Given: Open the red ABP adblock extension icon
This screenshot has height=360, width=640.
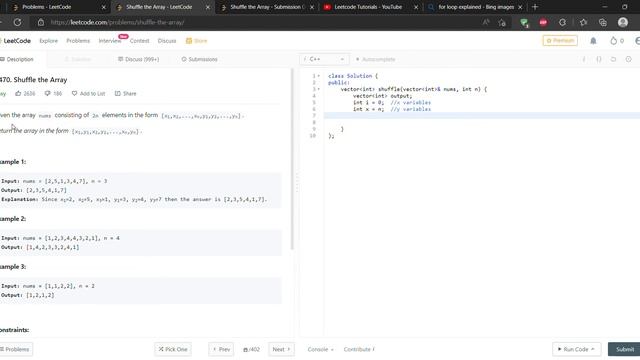Looking at the screenshot, I should pos(543,23).
